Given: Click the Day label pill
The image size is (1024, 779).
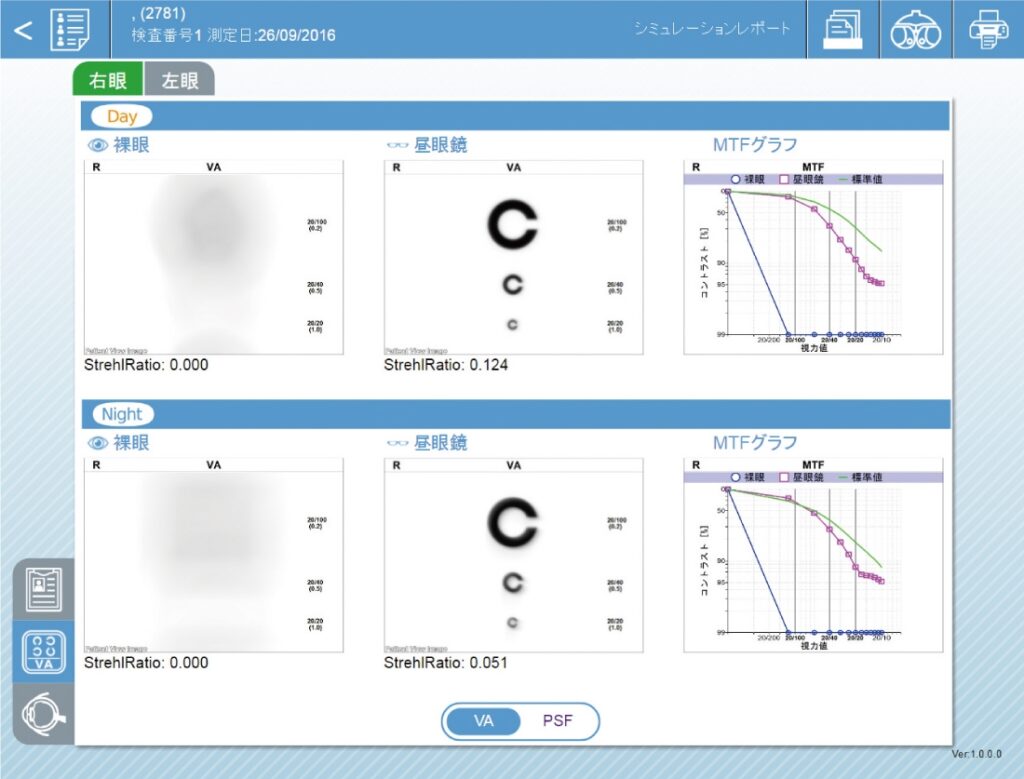Looking at the screenshot, I should (x=121, y=116).
